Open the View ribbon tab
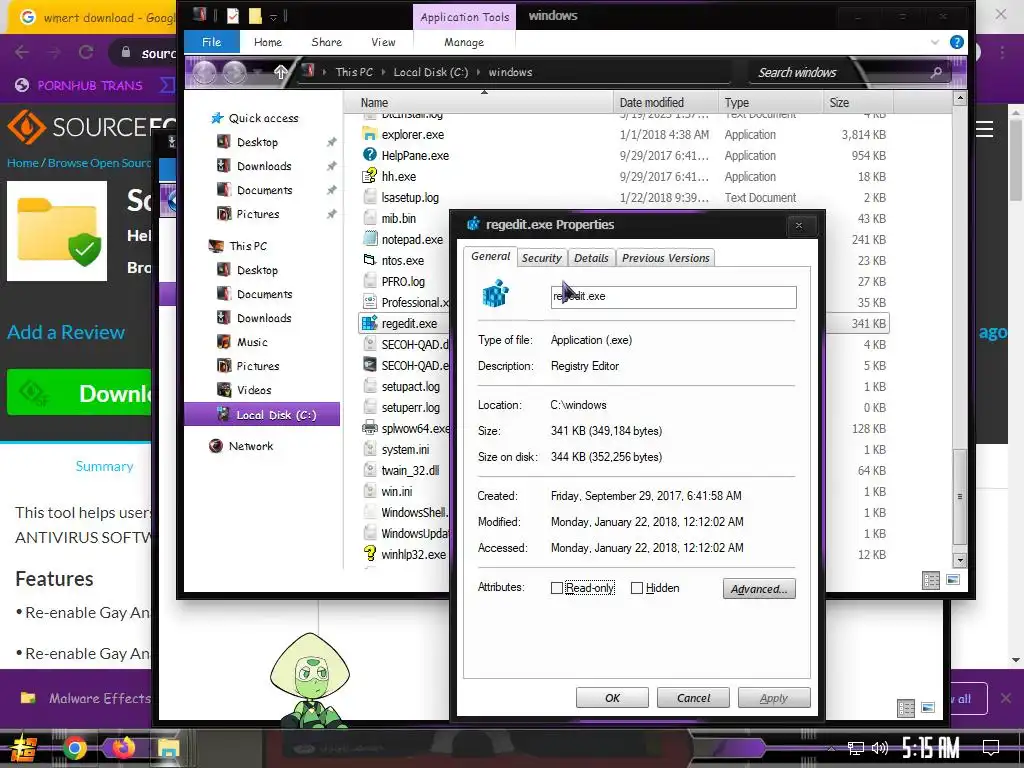 tap(383, 42)
